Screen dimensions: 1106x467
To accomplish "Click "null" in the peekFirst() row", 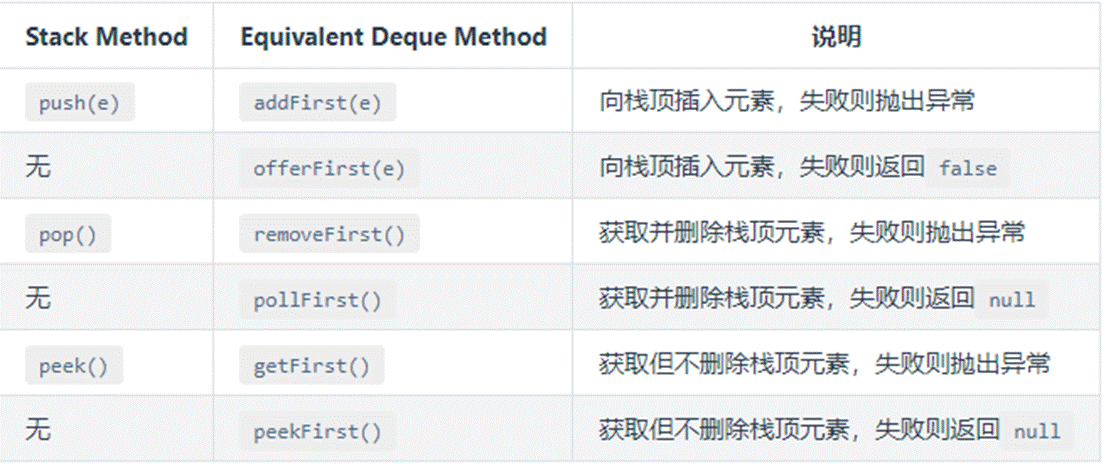I will 1036,431.
